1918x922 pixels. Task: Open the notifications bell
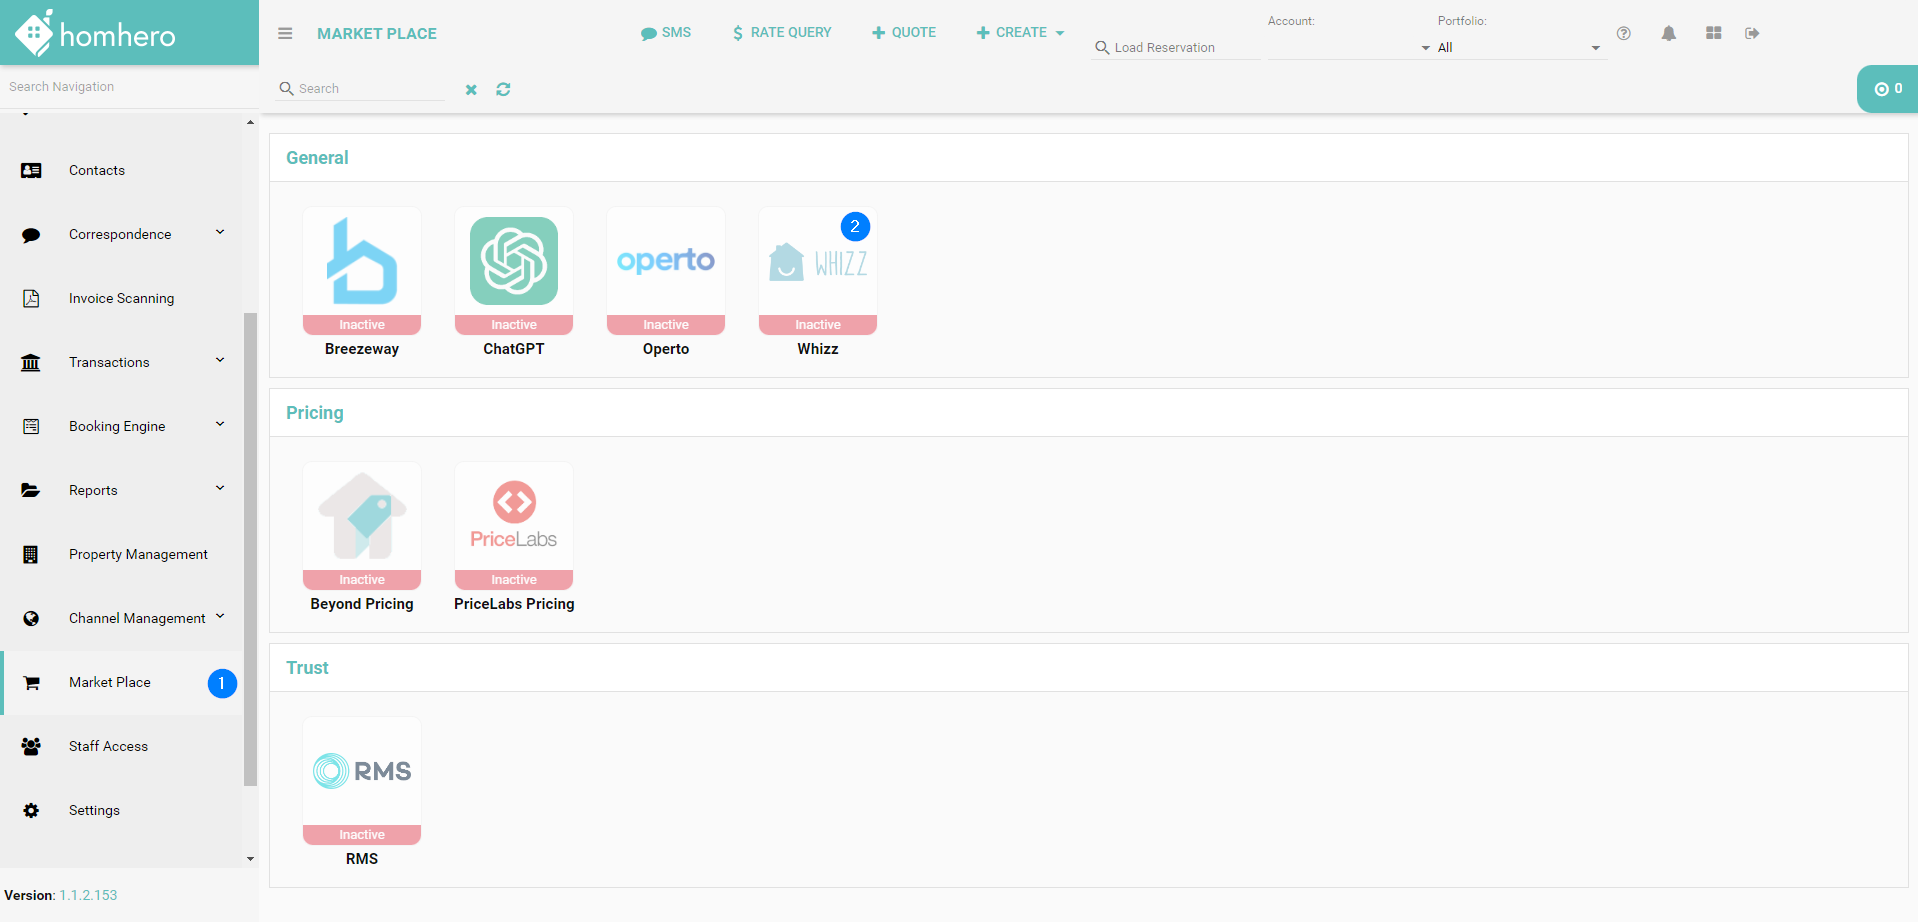[x=1668, y=33]
